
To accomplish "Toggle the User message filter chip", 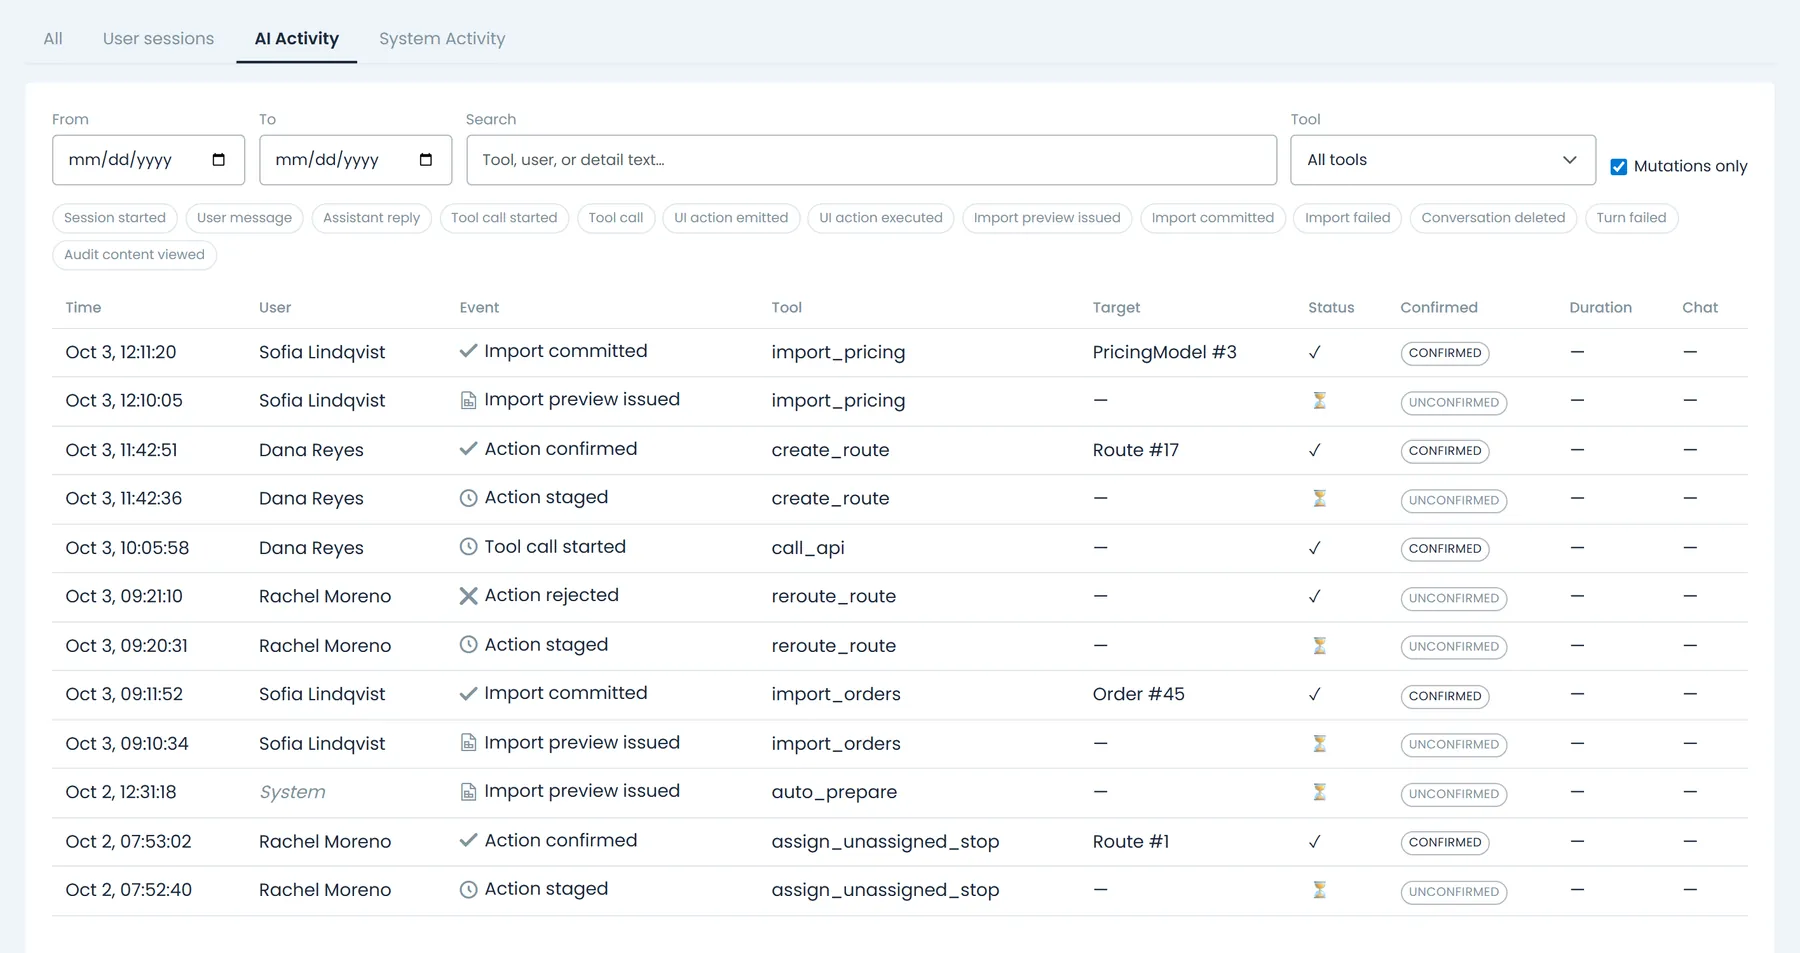I will [x=244, y=218].
